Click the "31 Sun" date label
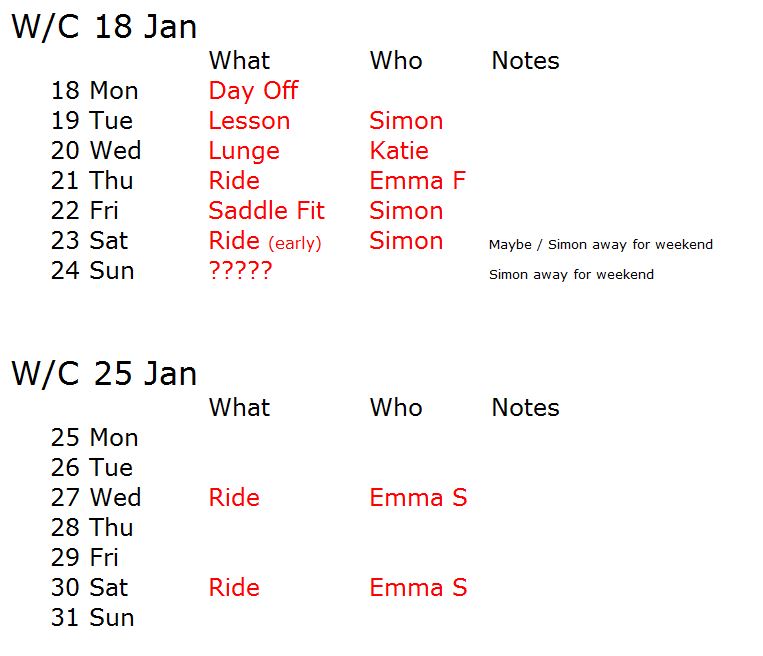763x656 pixels. point(92,618)
